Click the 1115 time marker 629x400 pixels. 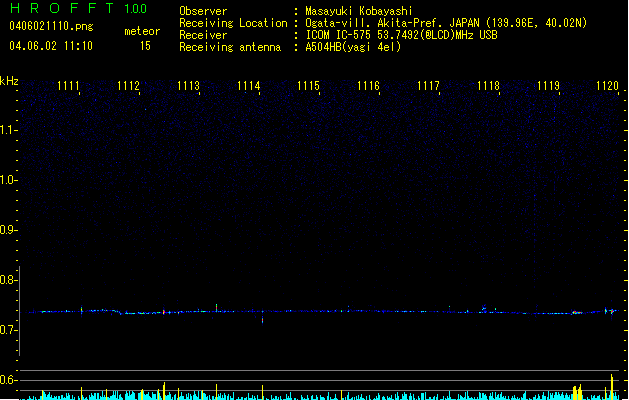pyautogui.click(x=308, y=86)
